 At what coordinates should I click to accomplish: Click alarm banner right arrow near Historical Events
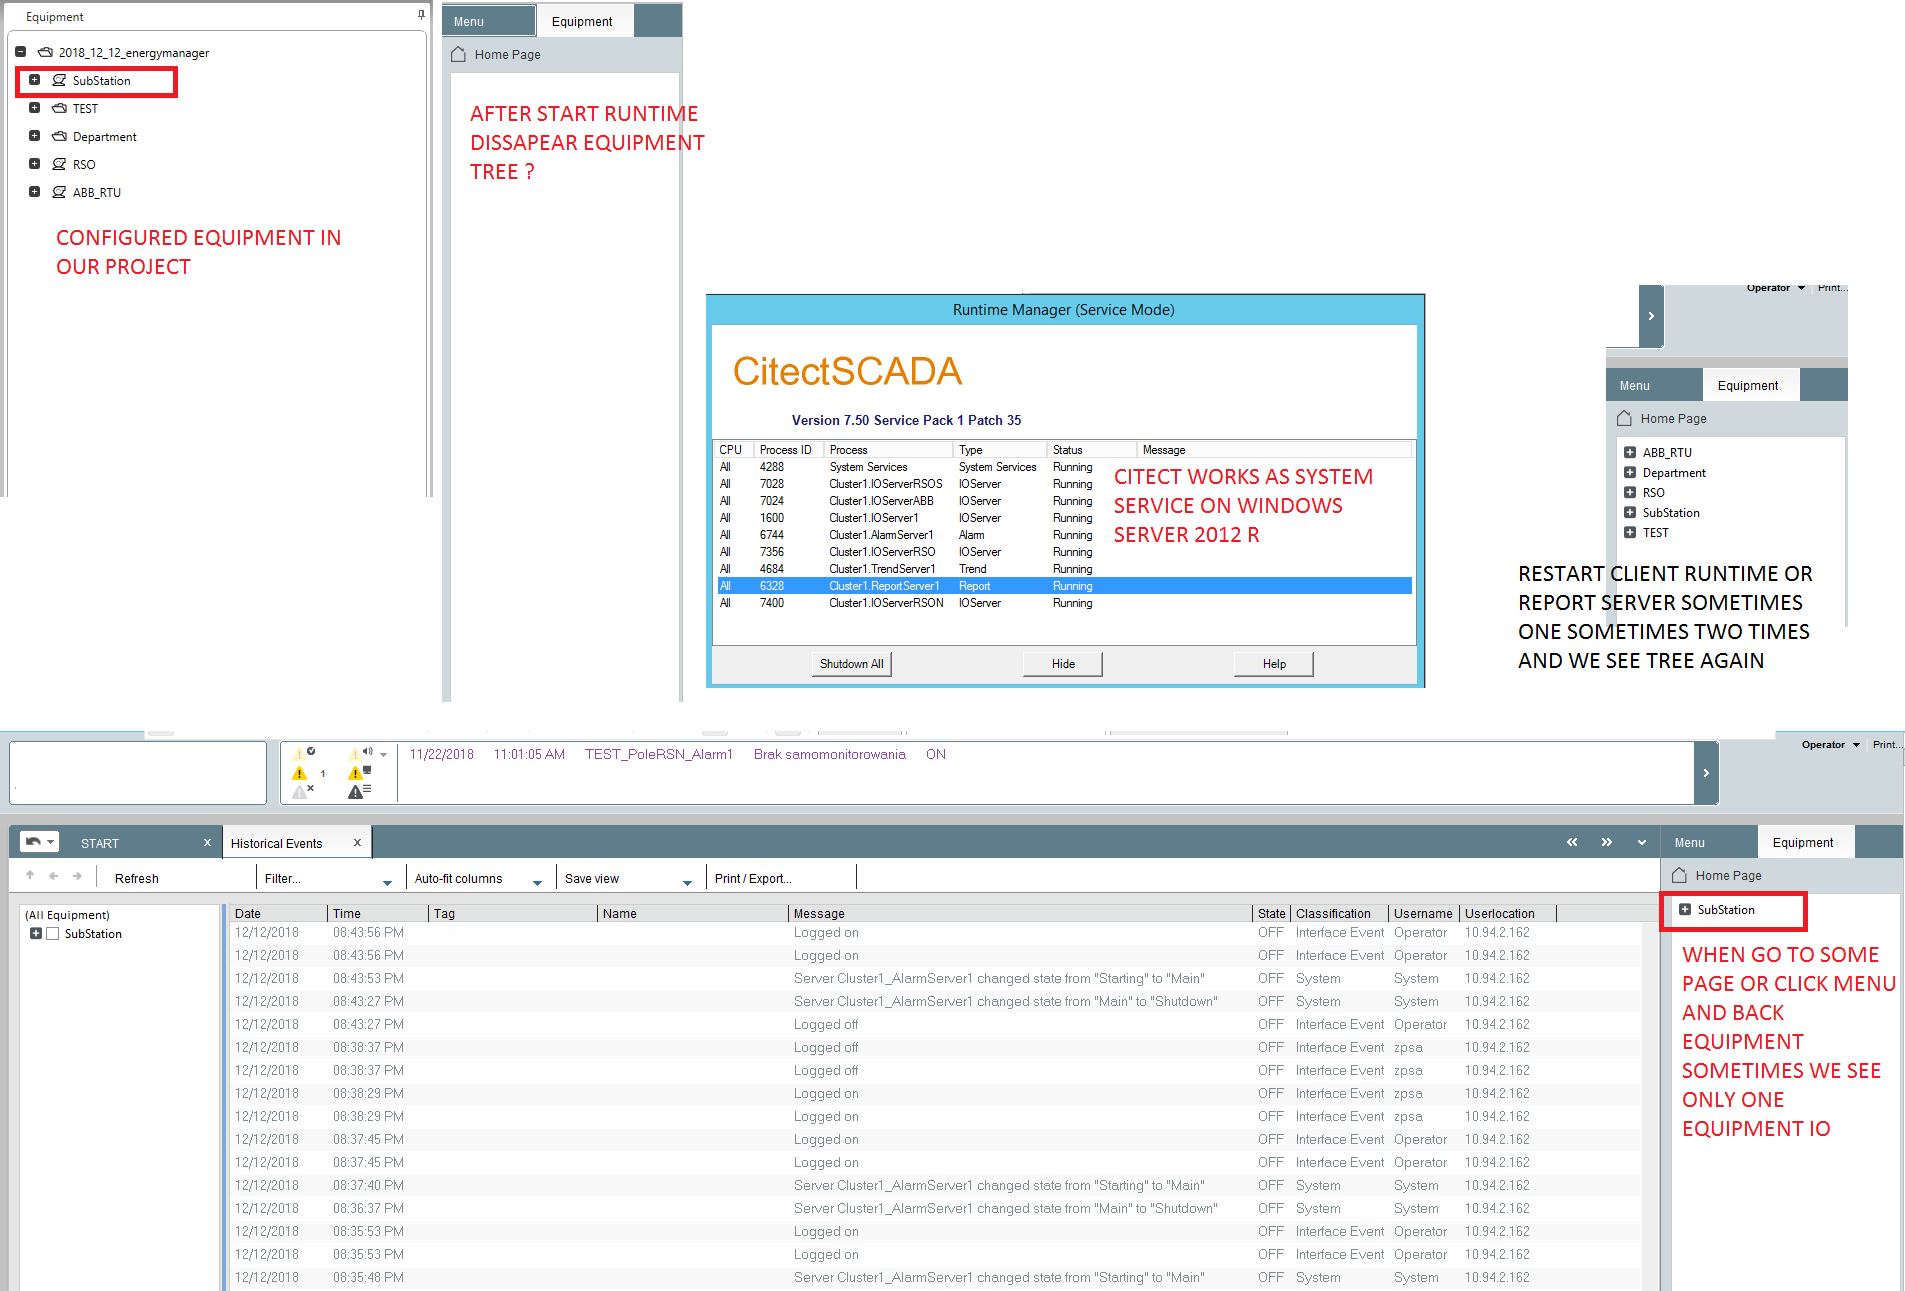[x=1706, y=772]
